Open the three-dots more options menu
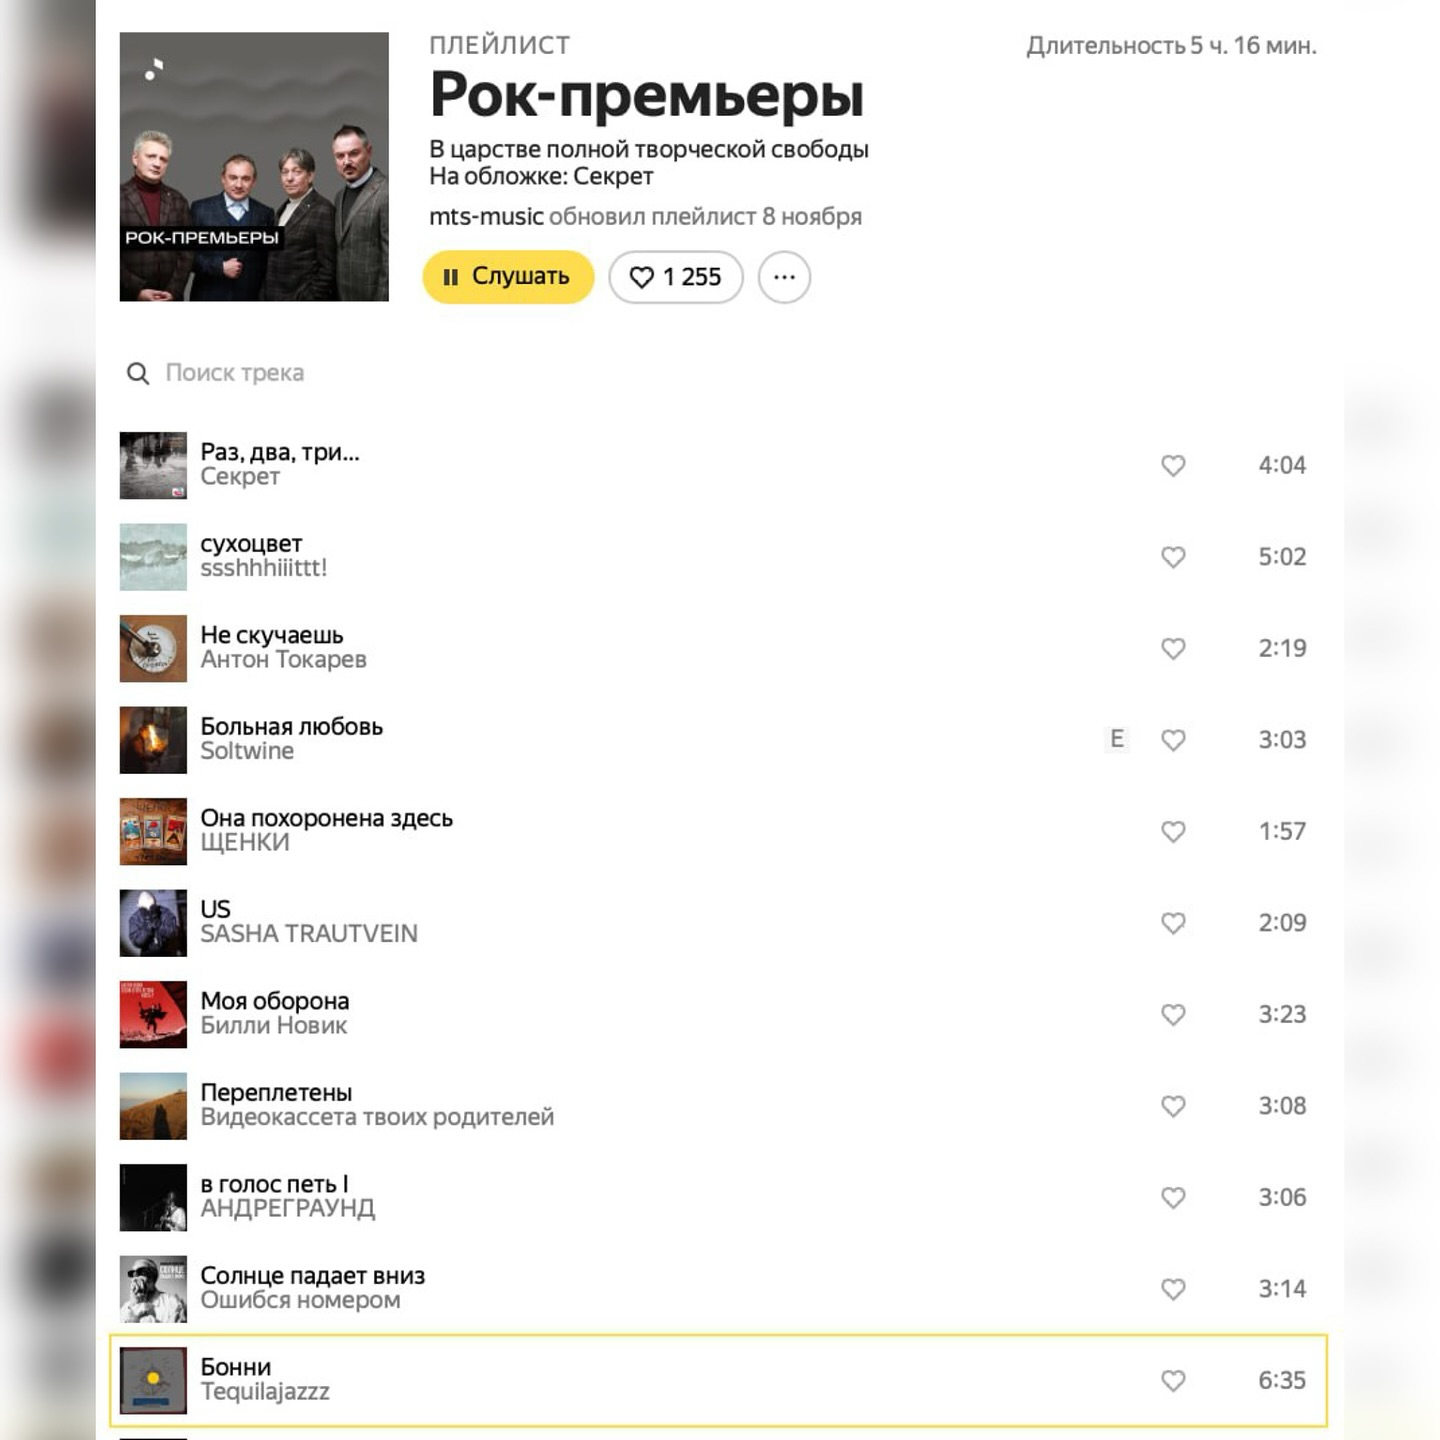This screenshot has height=1440, width=1440. click(784, 277)
